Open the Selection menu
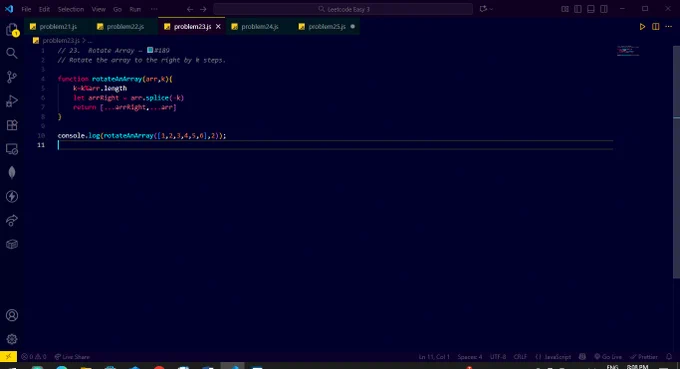 click(71, 9)
